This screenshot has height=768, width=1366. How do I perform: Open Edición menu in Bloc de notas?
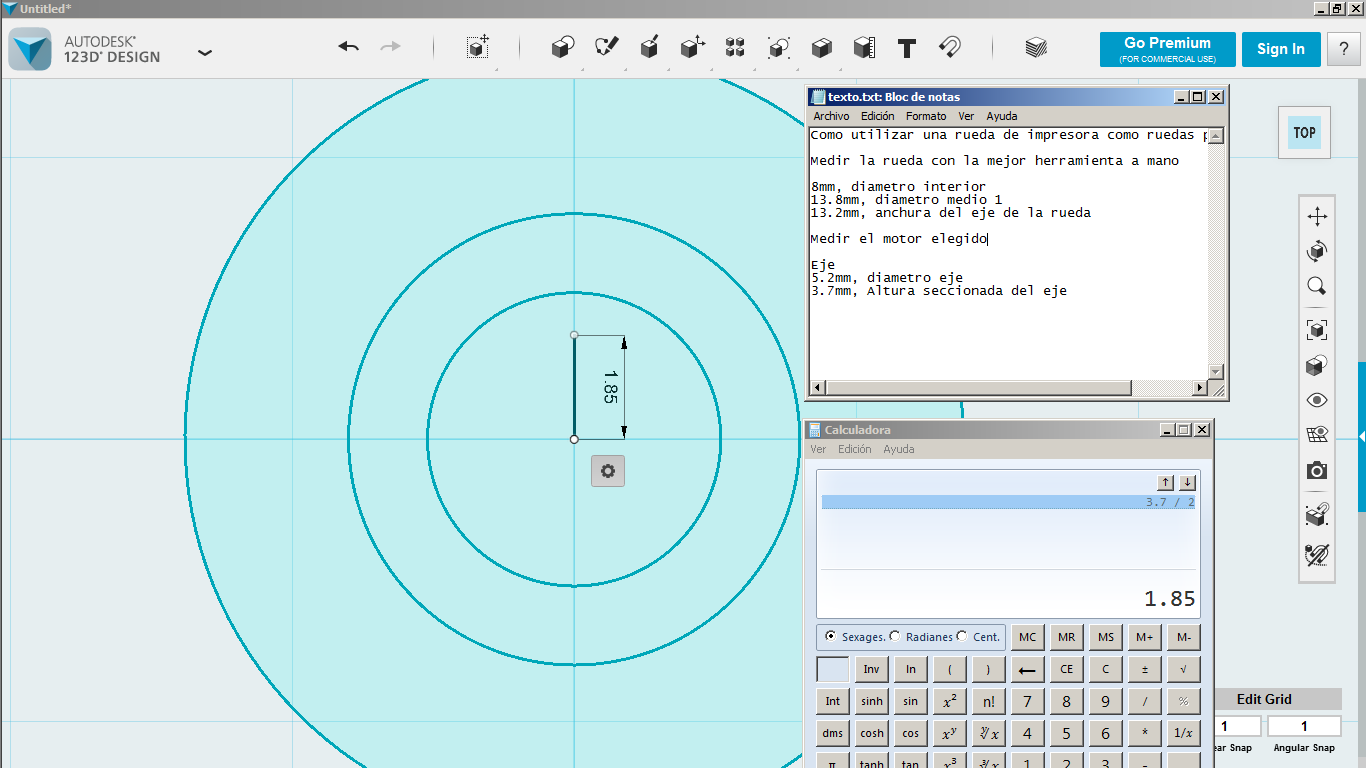[877, 116]
